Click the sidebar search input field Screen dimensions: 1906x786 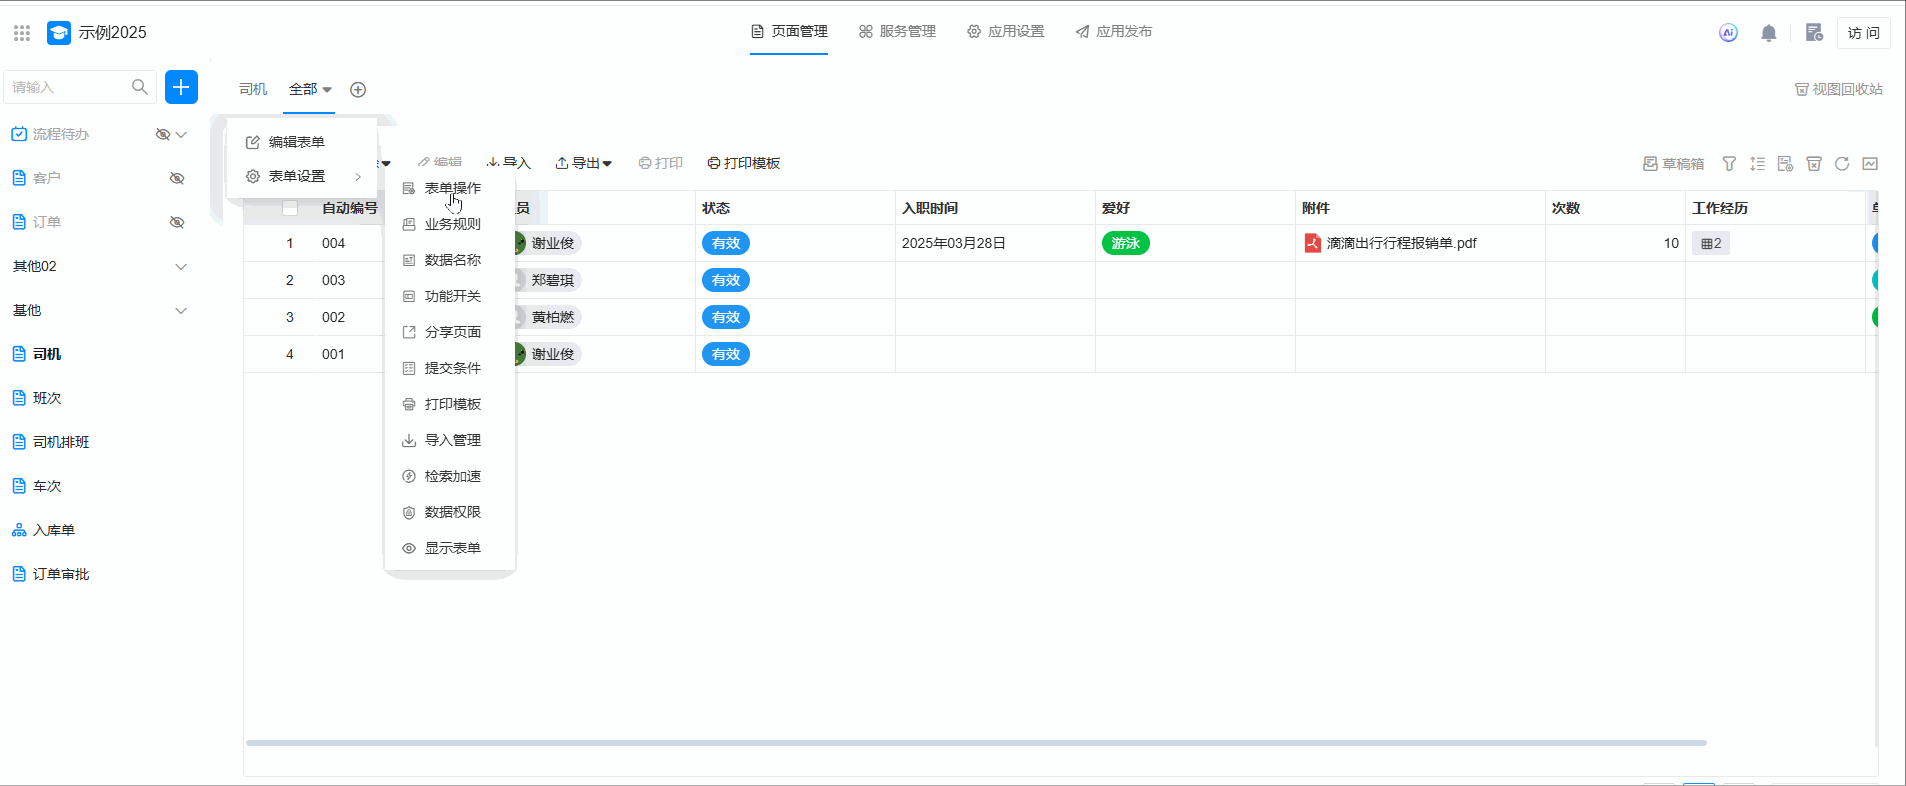click(68, 88)
